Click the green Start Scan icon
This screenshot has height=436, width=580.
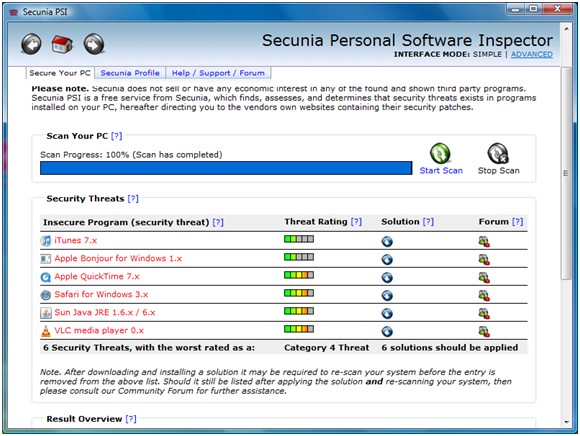pos(440,153)
